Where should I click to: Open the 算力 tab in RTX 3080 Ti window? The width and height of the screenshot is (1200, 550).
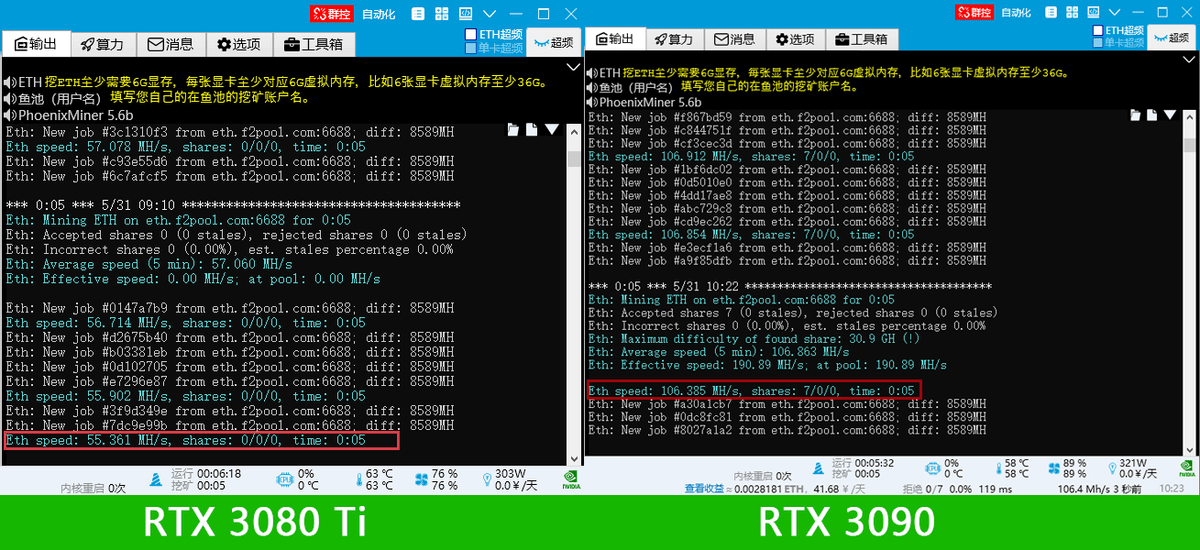103,44
